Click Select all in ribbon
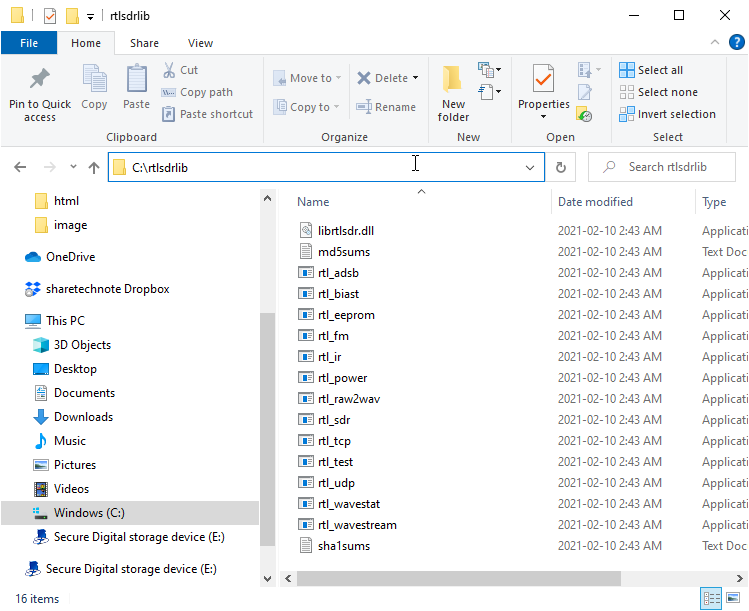 651,70
